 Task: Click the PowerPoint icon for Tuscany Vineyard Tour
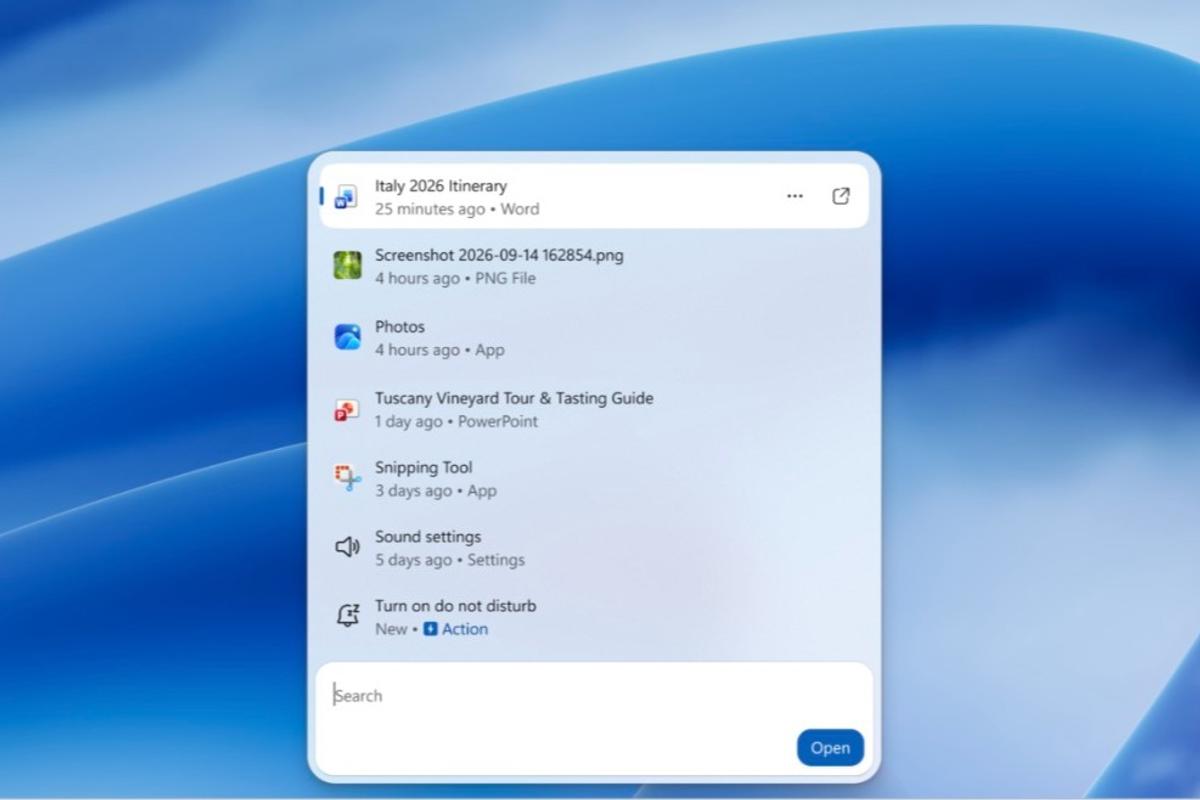tap(346, 409)
